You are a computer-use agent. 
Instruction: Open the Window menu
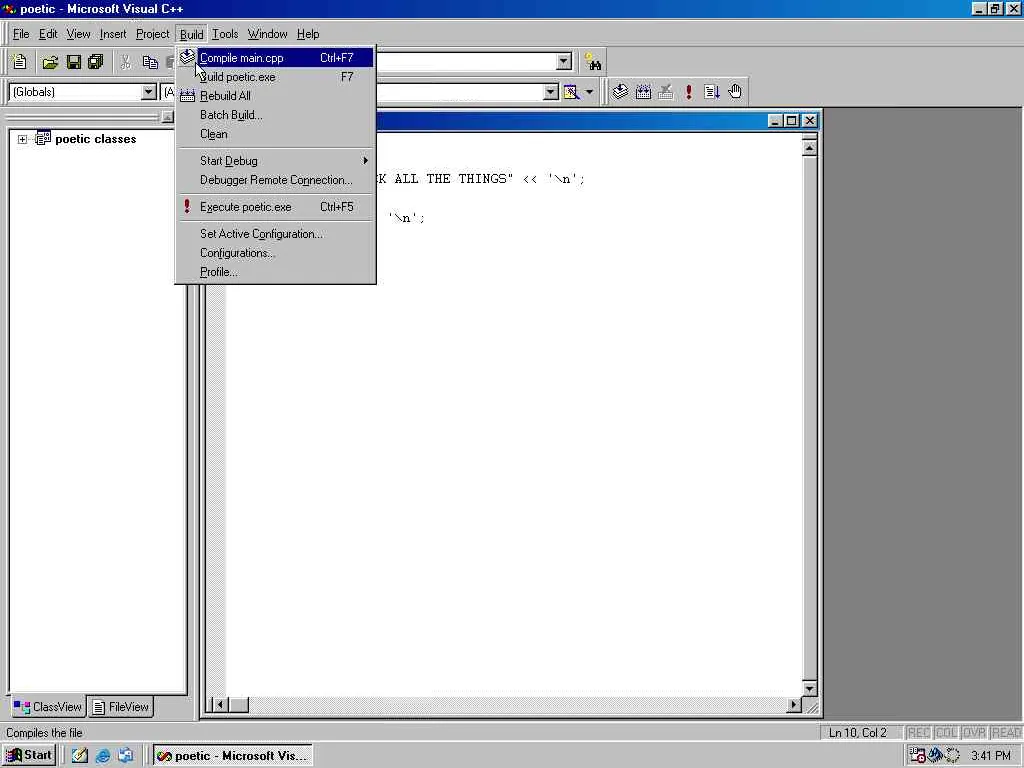click(x=267, y=34)
